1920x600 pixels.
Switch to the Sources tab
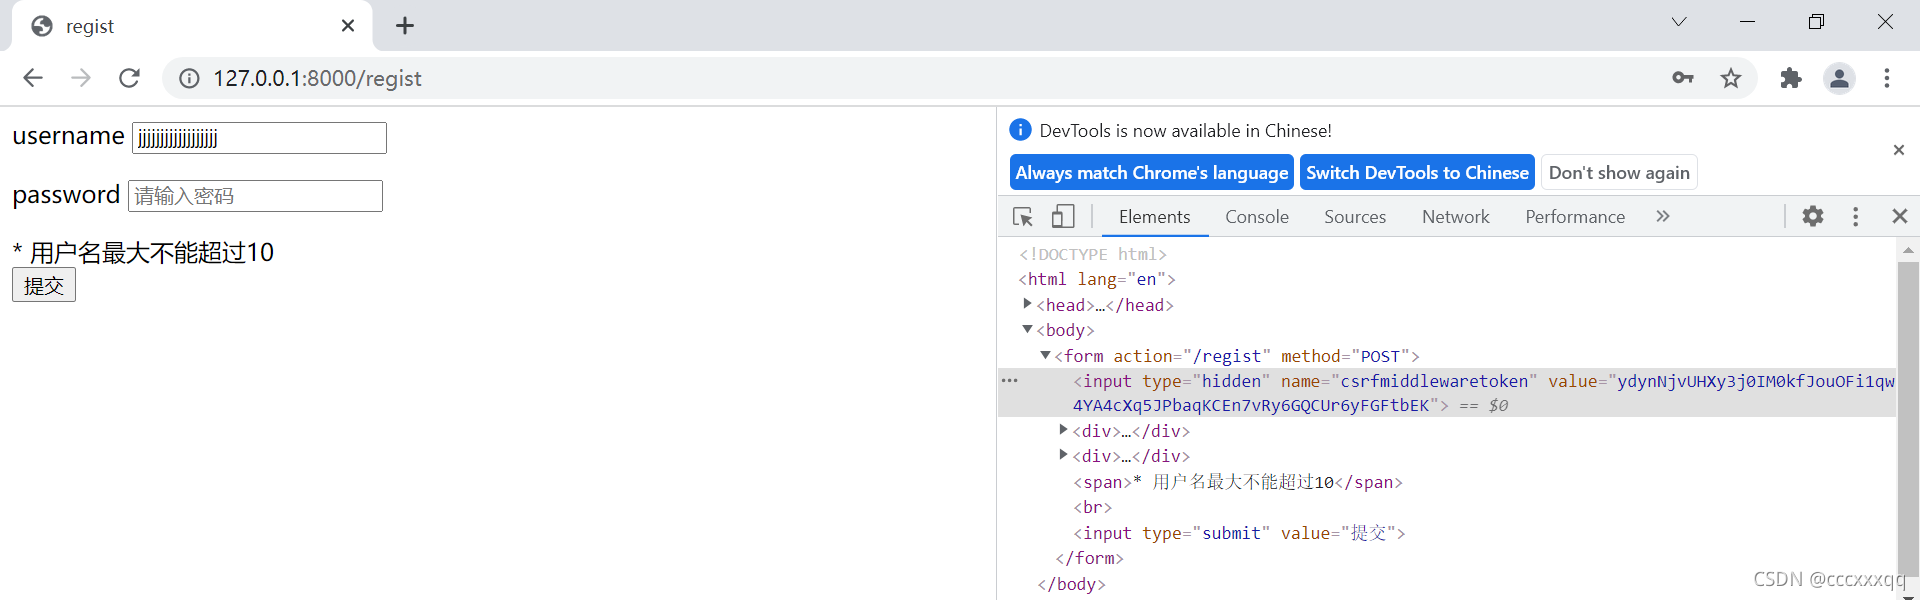pyautogui.click(x=1355, y=217)
